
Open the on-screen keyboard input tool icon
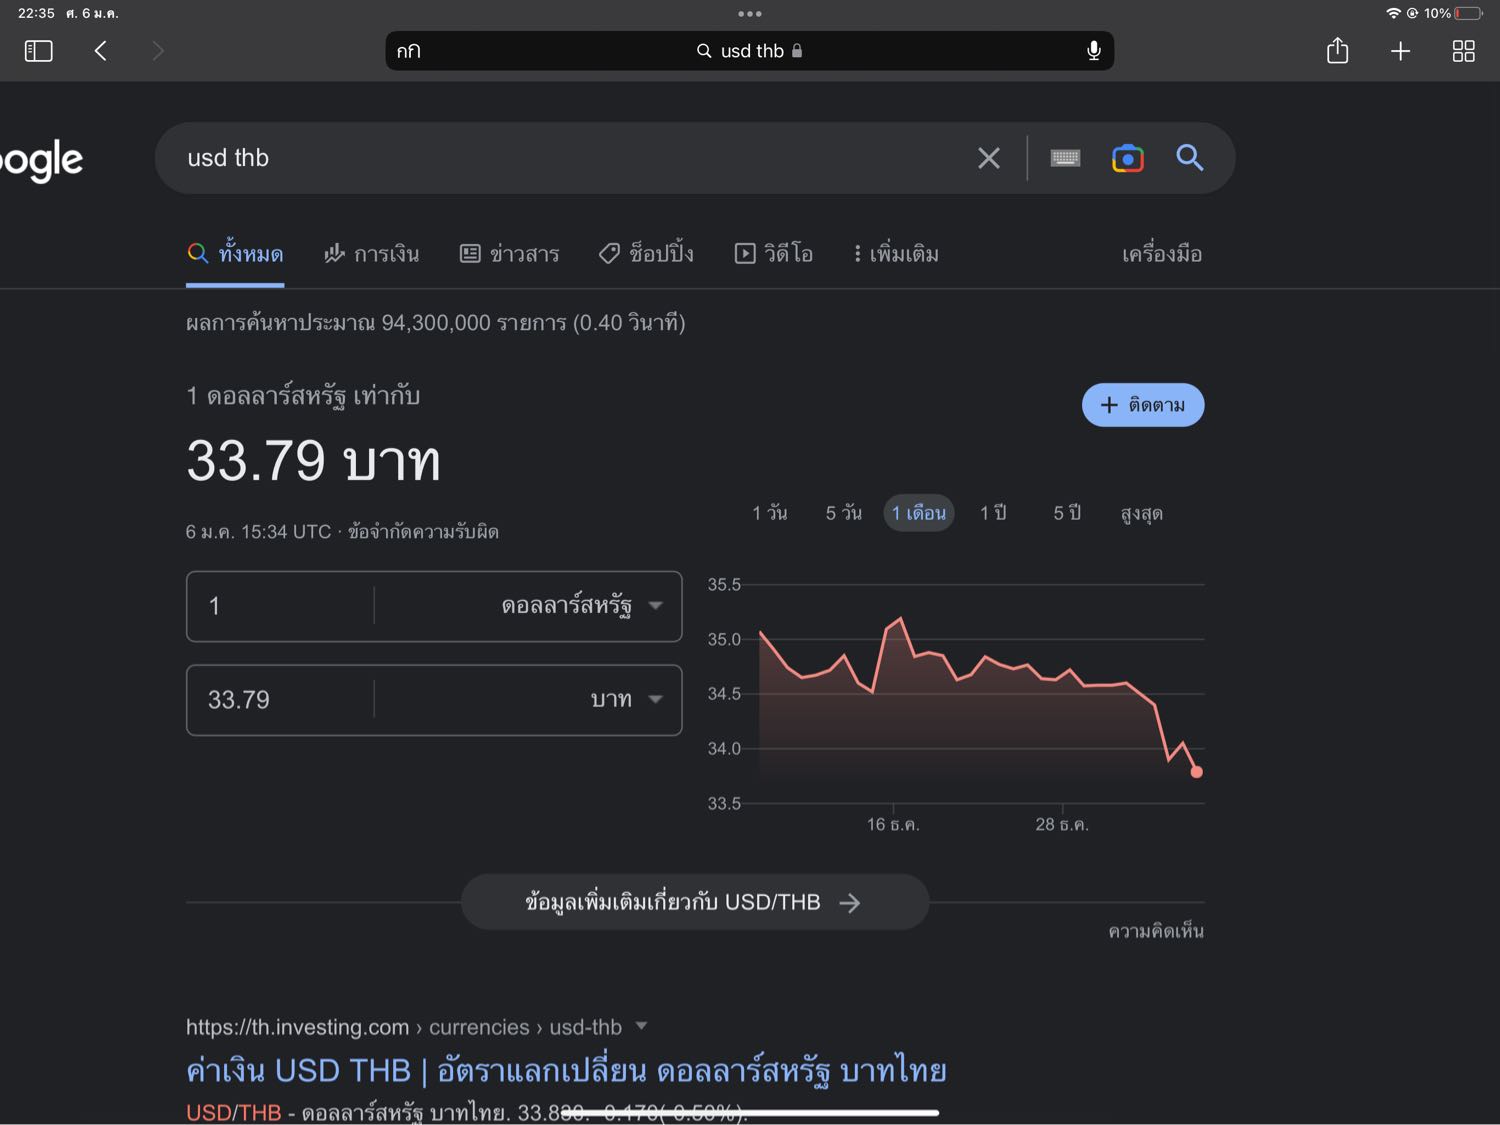pyautogui.click(x=1065, y=158)
